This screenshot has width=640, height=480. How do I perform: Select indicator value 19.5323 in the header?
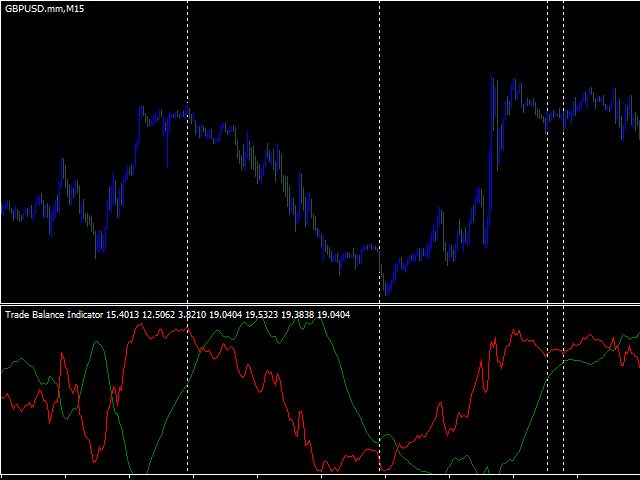pyautogui.click(x=262, y=315)
